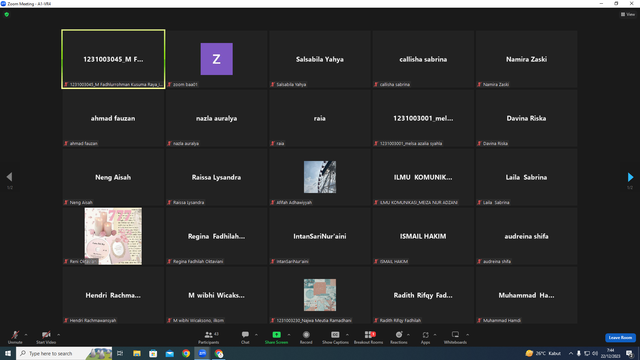Start recording with Record button

306,337
